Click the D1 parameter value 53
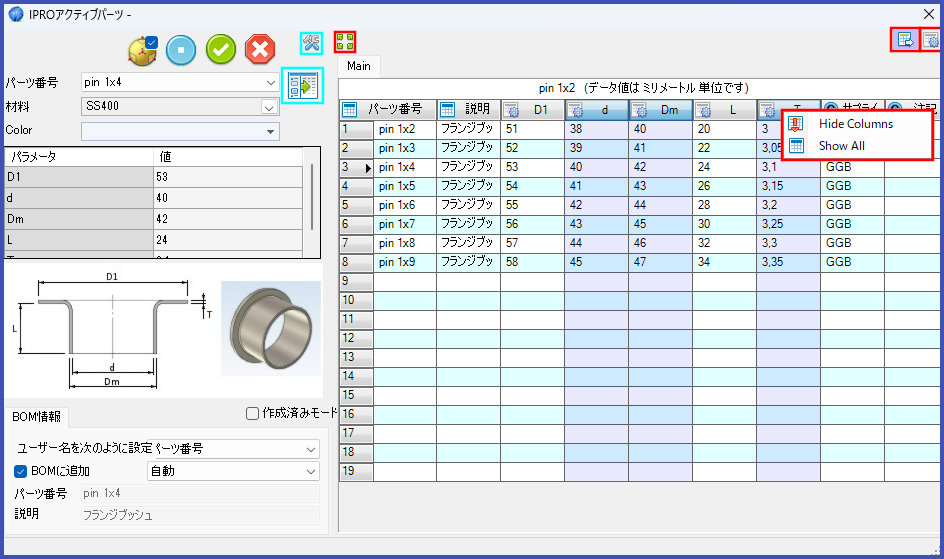Screen dimensions: 944x559 [x=228, y=177]
